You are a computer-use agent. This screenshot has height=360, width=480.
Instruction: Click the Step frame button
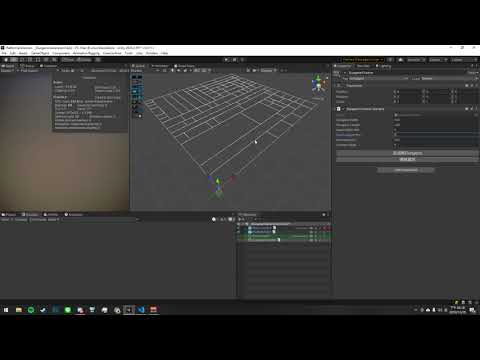click(243, 60)
